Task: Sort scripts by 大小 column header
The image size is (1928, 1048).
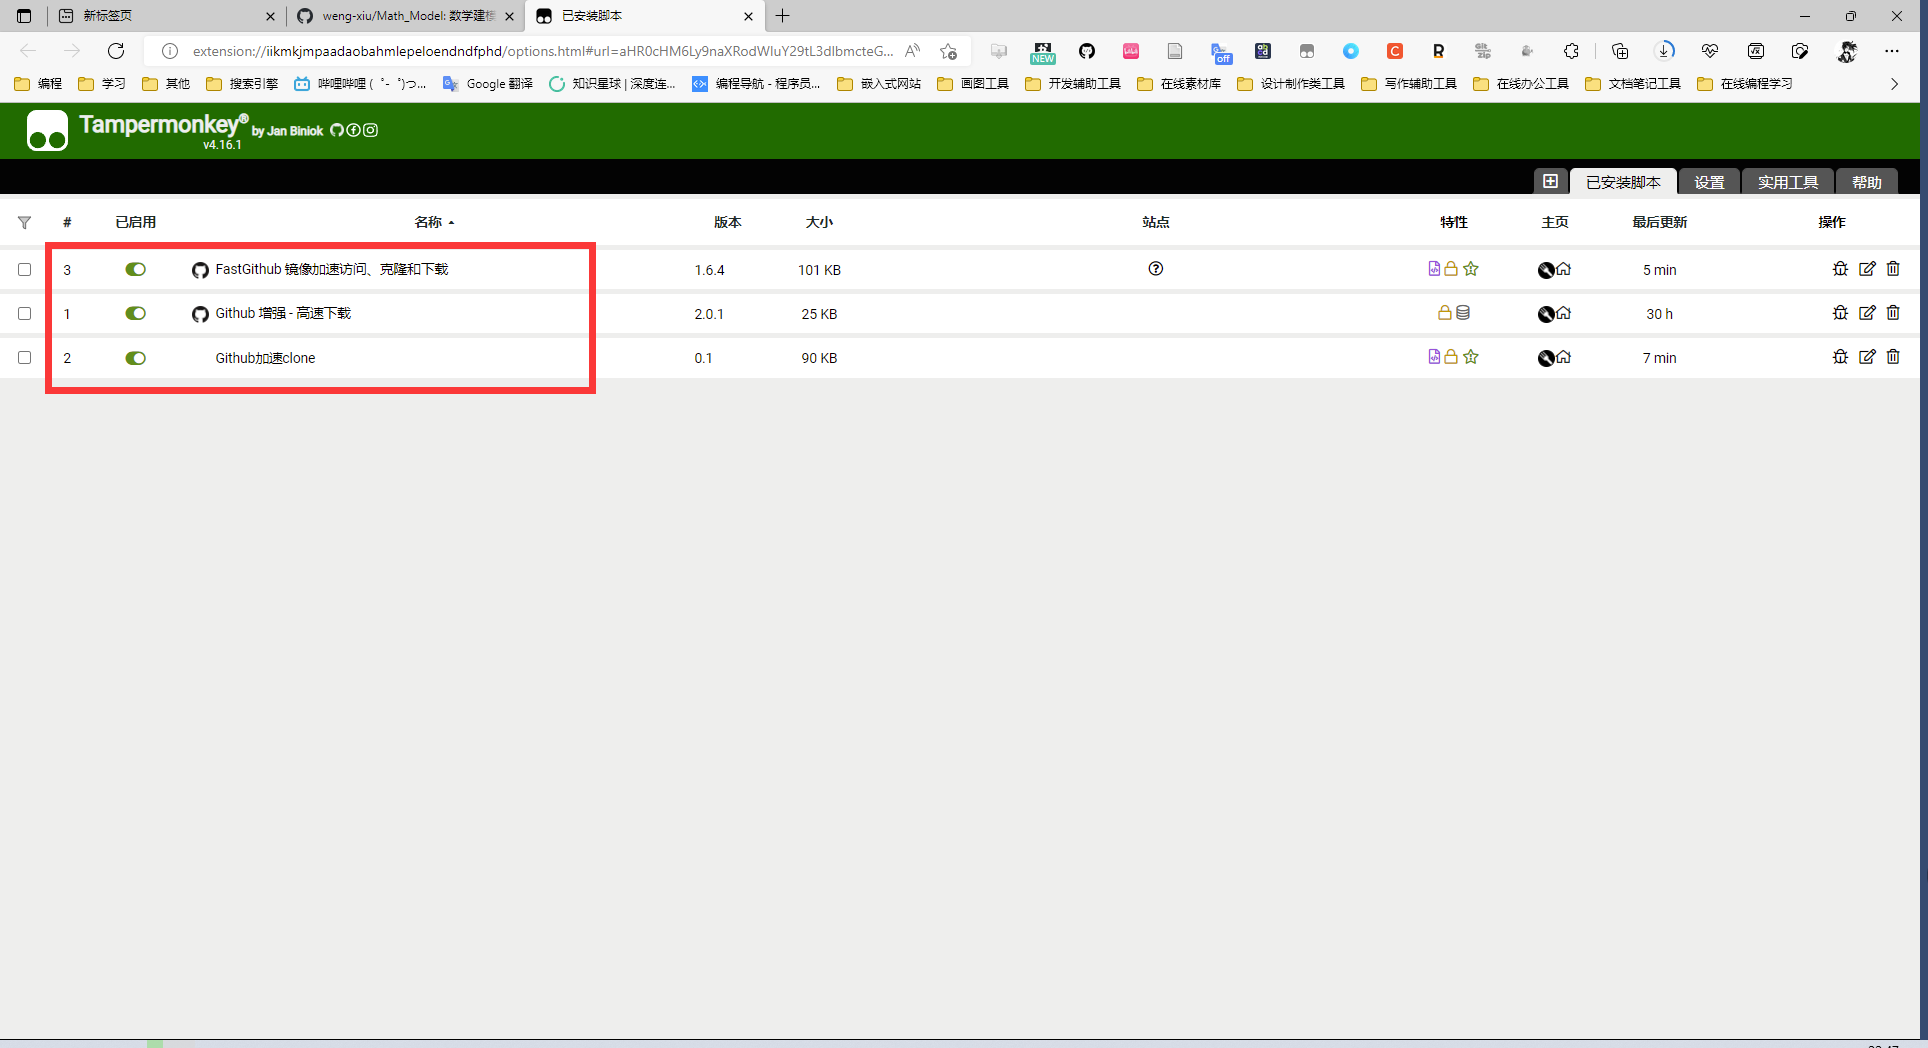Action: 819,222
